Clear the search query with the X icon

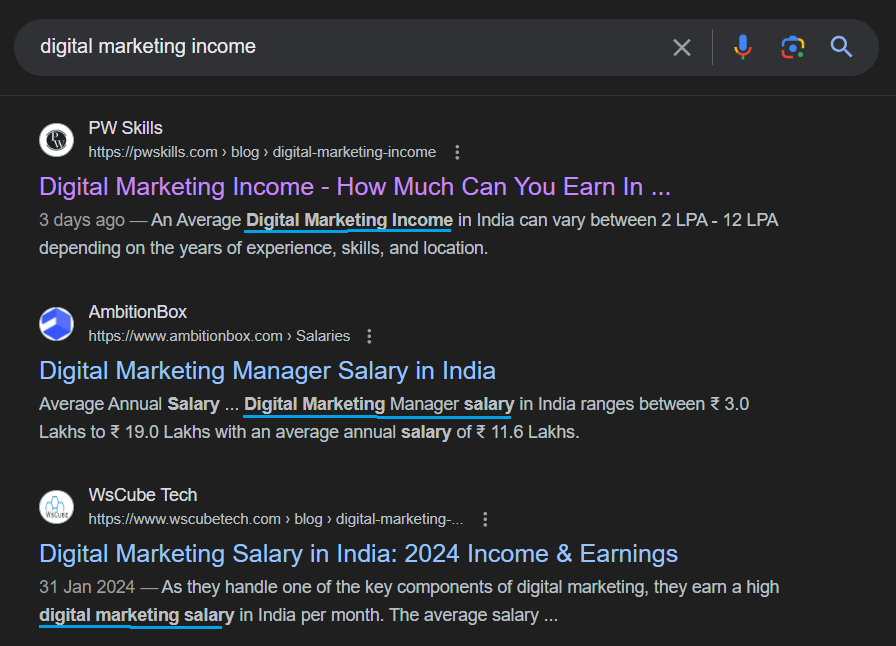pos(682,47)
